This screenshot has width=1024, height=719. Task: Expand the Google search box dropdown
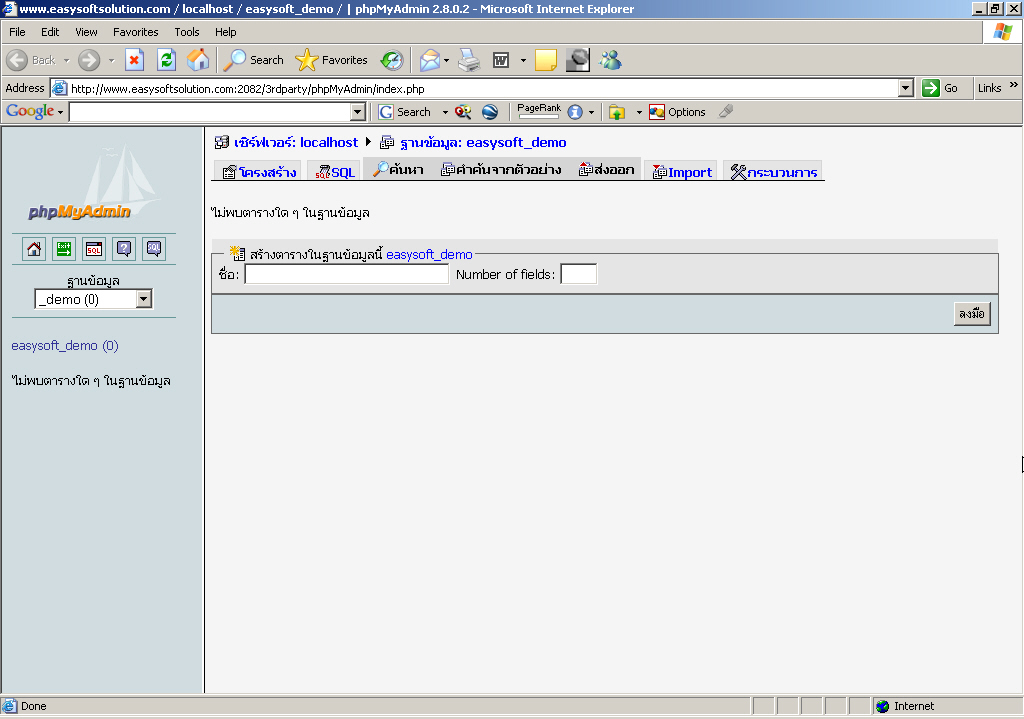click(357, 112)
